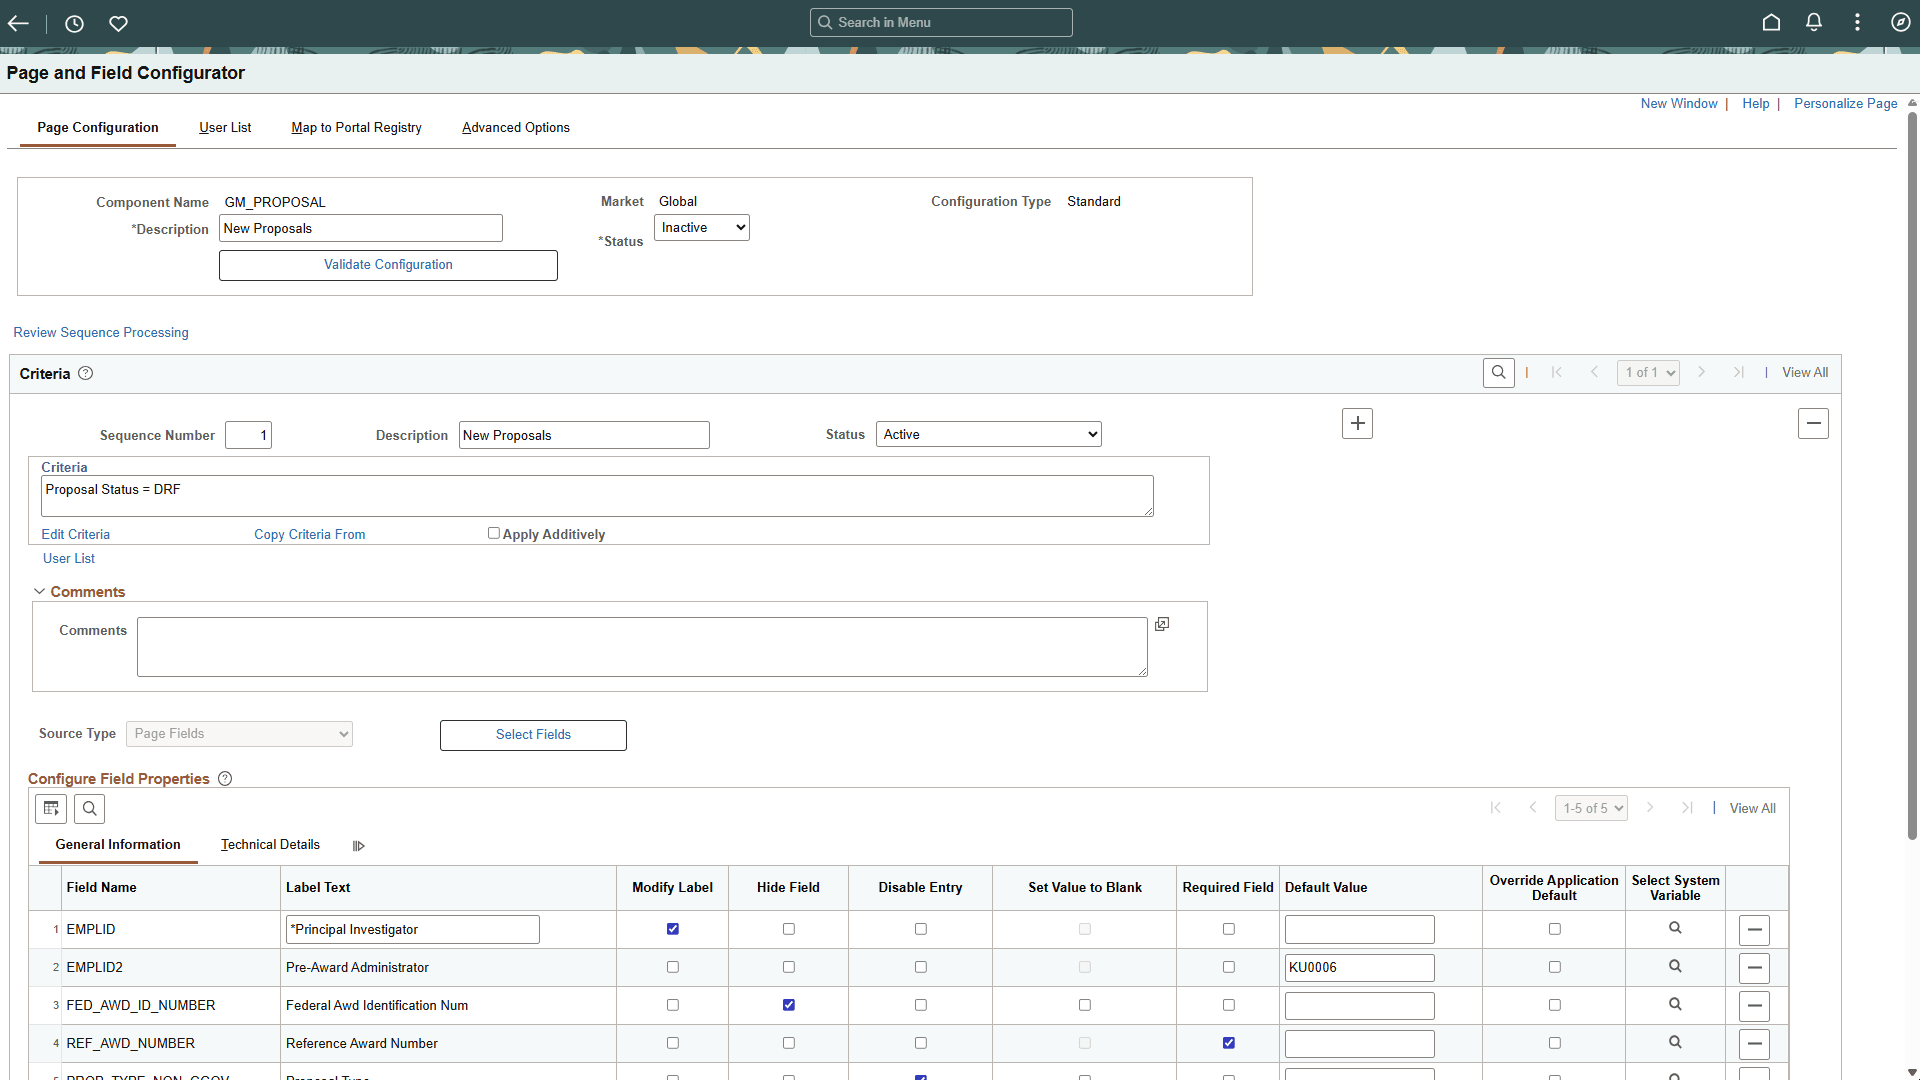Add a new Criteria row with plus icon
Screen dimensions: 1920x1080
point(1357,423)
